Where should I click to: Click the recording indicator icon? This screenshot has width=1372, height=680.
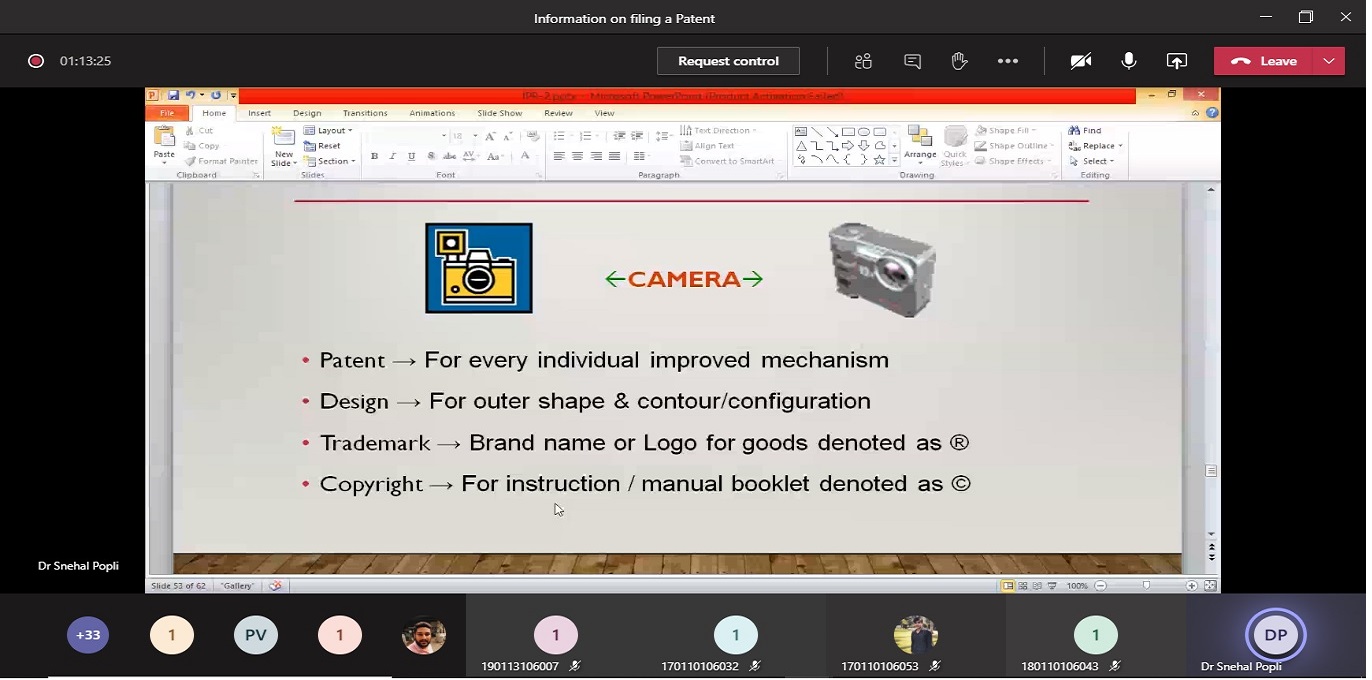coord(36,61)
